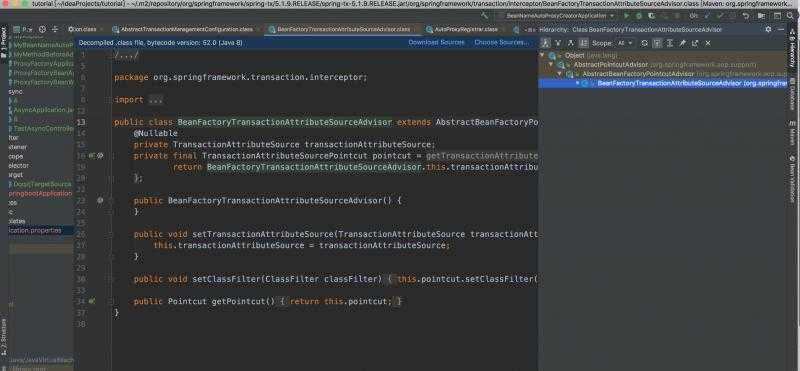Image resolution: width=800 pixels, height=371 pixels.
Task: Select BeanFactoryTransactionAttributeSourceAdvisor in Hierarchy tree
Action: [x=691, y=83]
